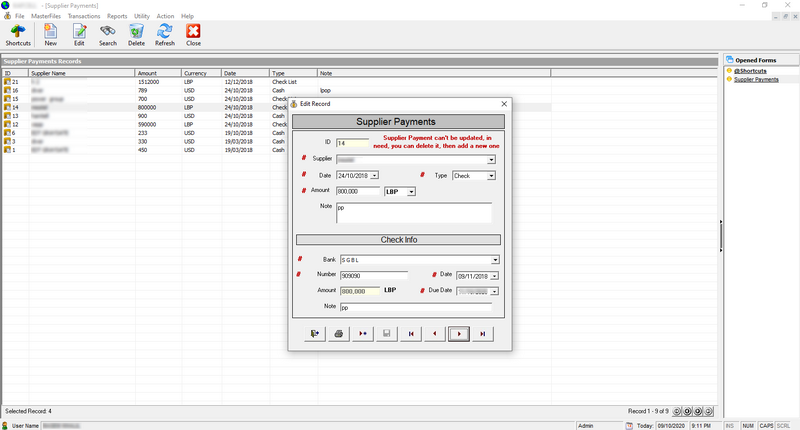
Task: Open the Supplier Payments link in Opened Forms
Action: [756, 80]
